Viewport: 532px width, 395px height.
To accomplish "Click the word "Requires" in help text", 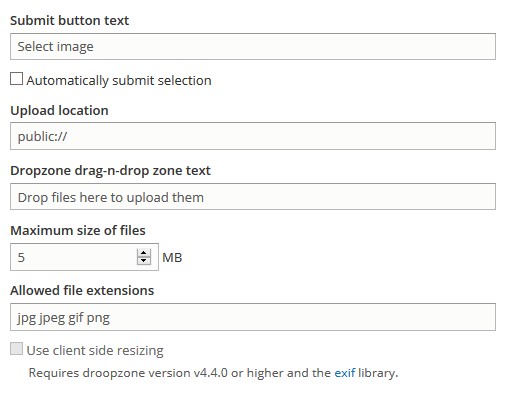I will click(x=54, y=373).
